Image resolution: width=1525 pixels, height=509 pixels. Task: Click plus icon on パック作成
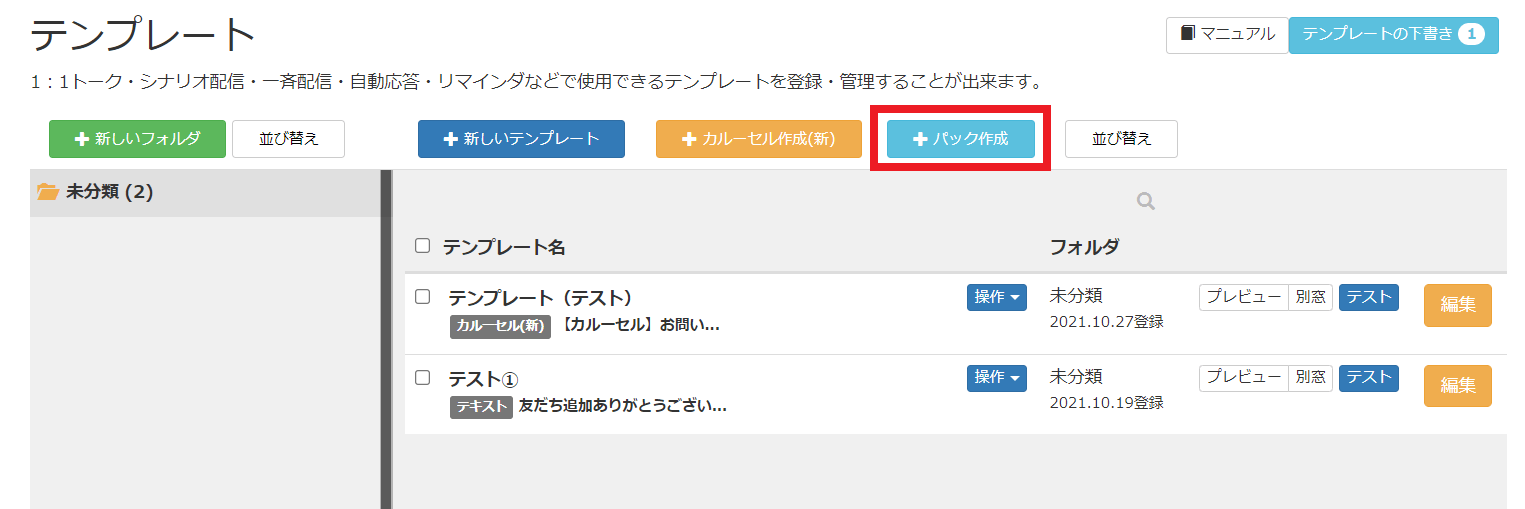[920, 139]
